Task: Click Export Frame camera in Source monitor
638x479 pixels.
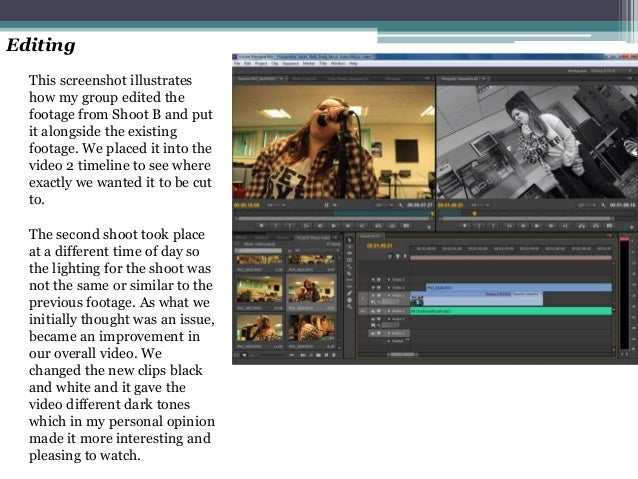Action: (406, 225)
